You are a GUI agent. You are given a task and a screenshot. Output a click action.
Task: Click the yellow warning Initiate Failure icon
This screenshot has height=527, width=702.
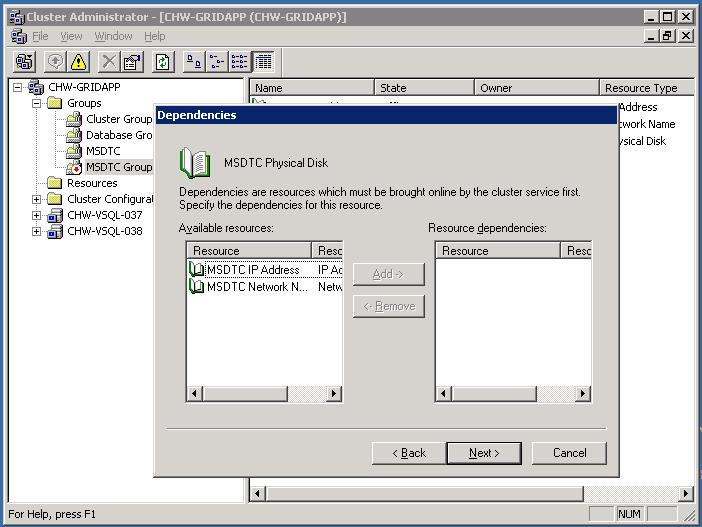click(78, 62)
